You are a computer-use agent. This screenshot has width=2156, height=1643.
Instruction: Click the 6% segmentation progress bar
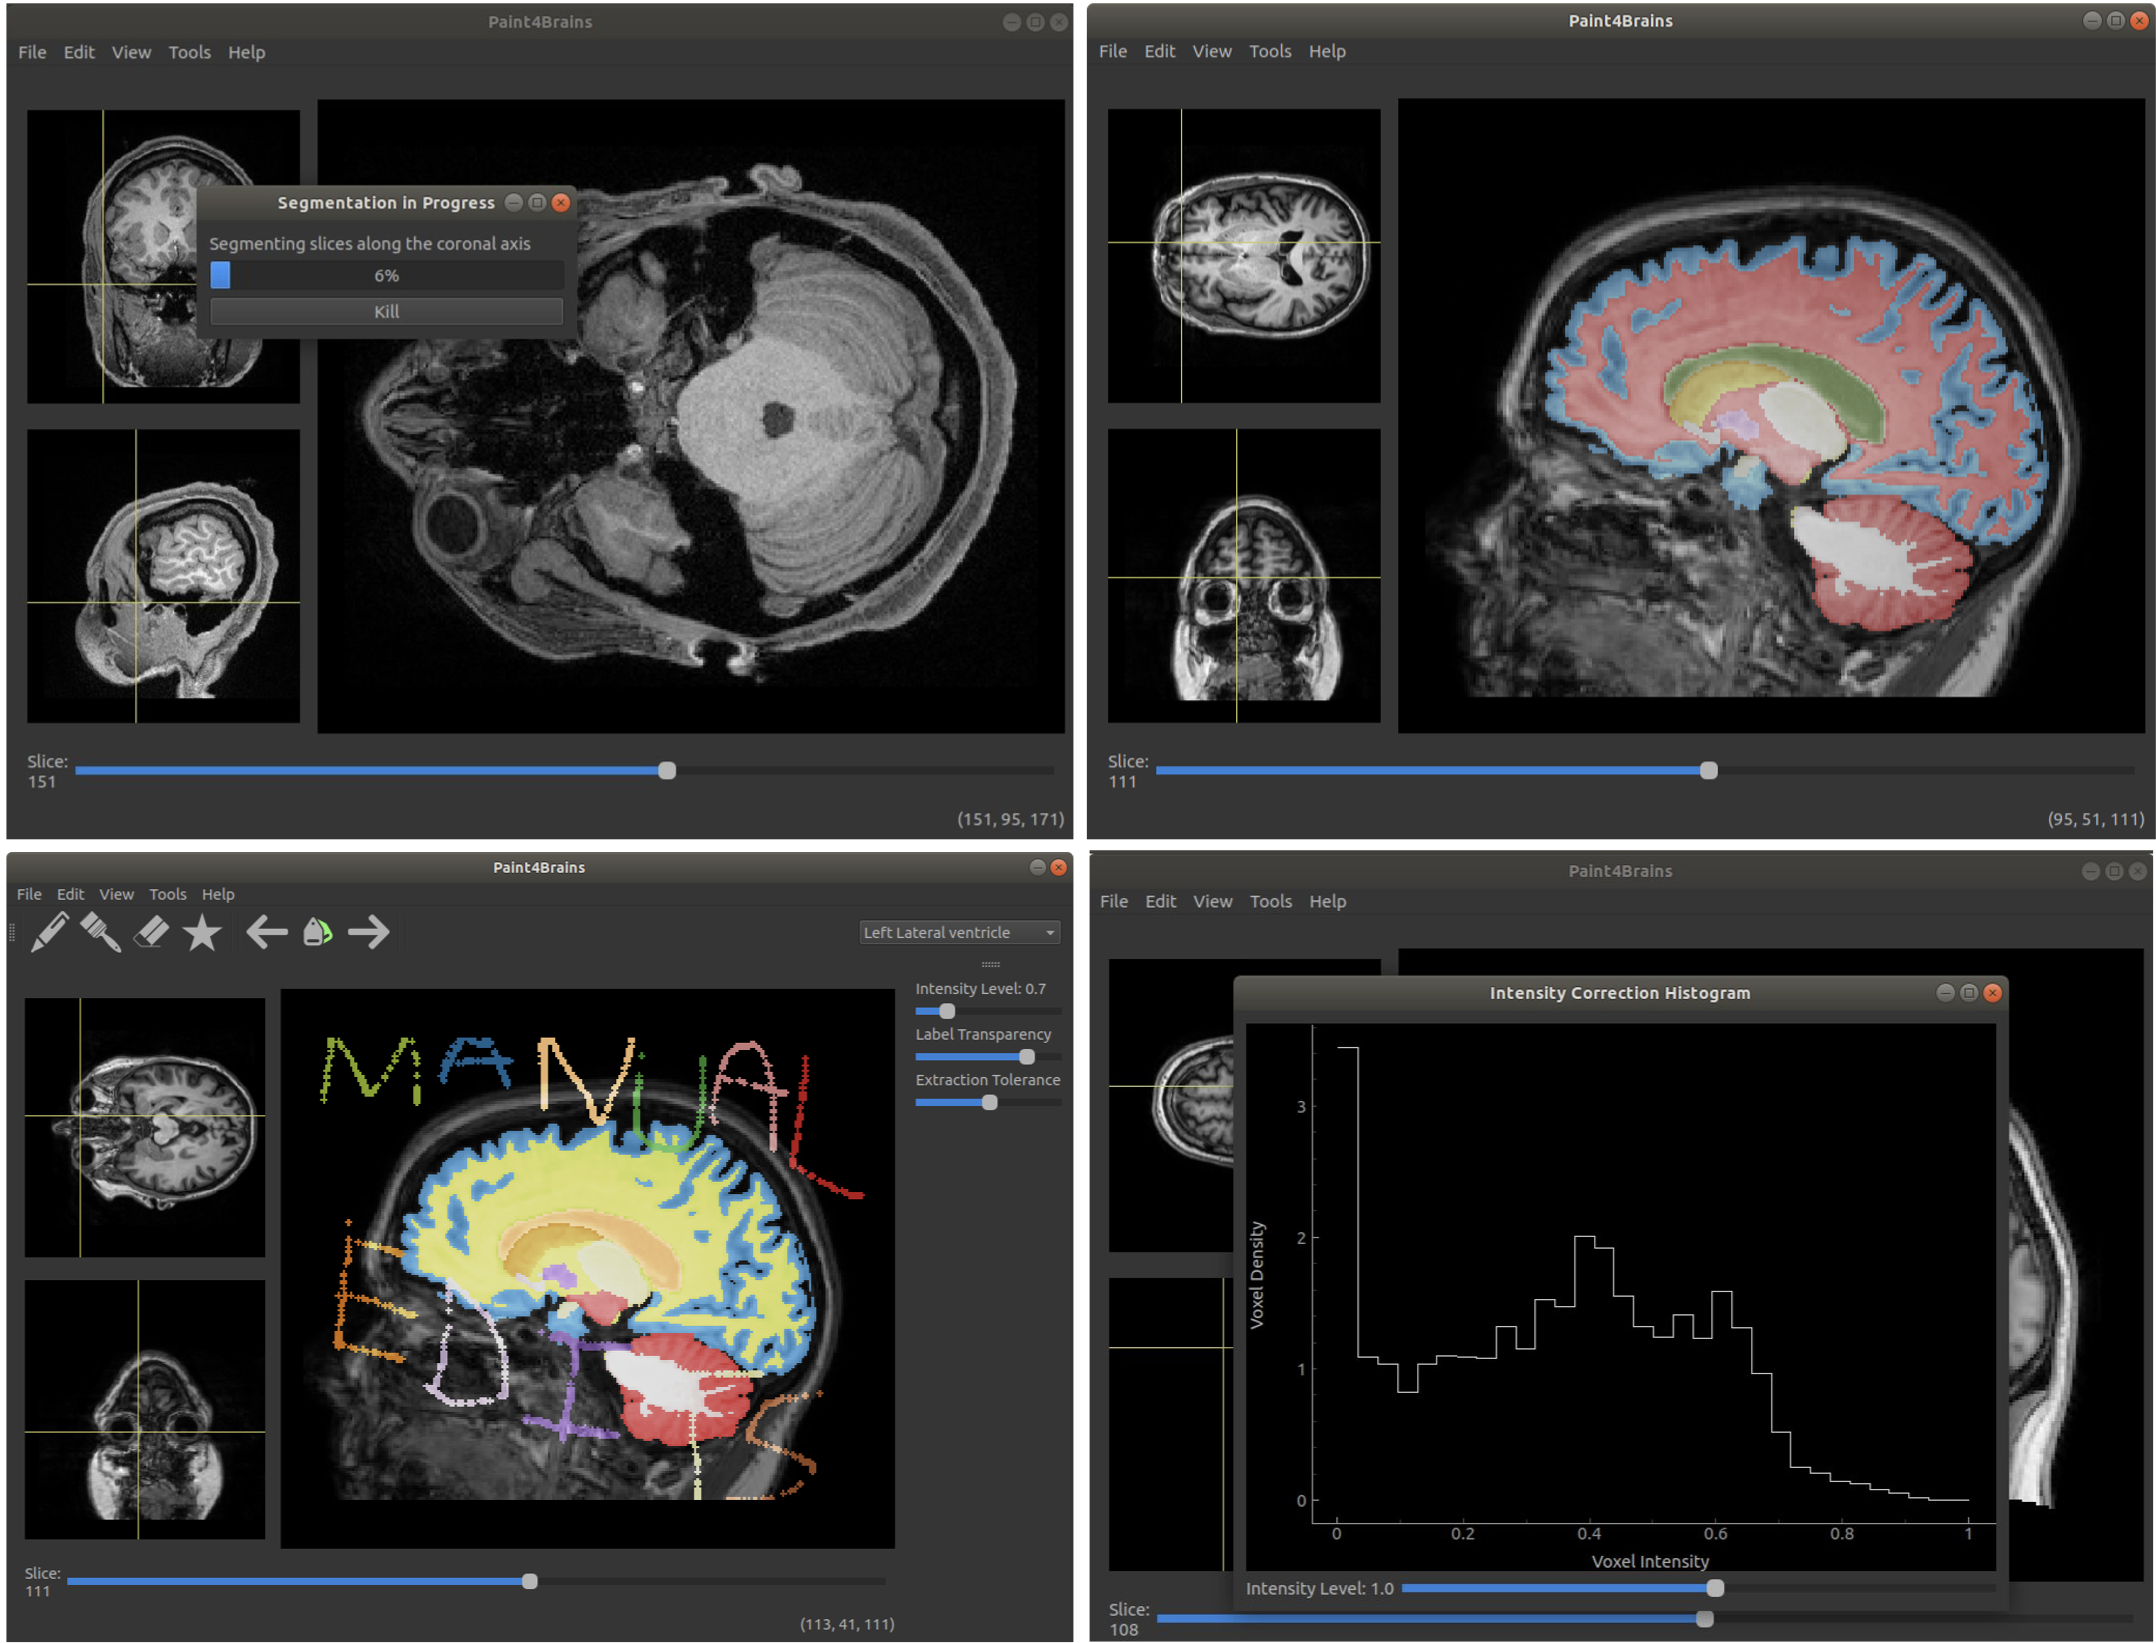tap(387, 275)
